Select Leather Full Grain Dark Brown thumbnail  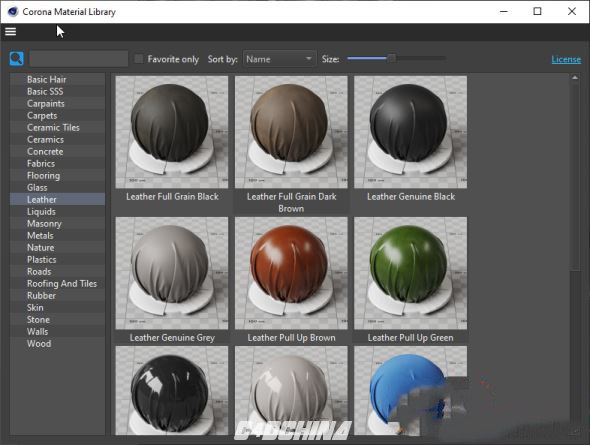click(x=291, y=132)
